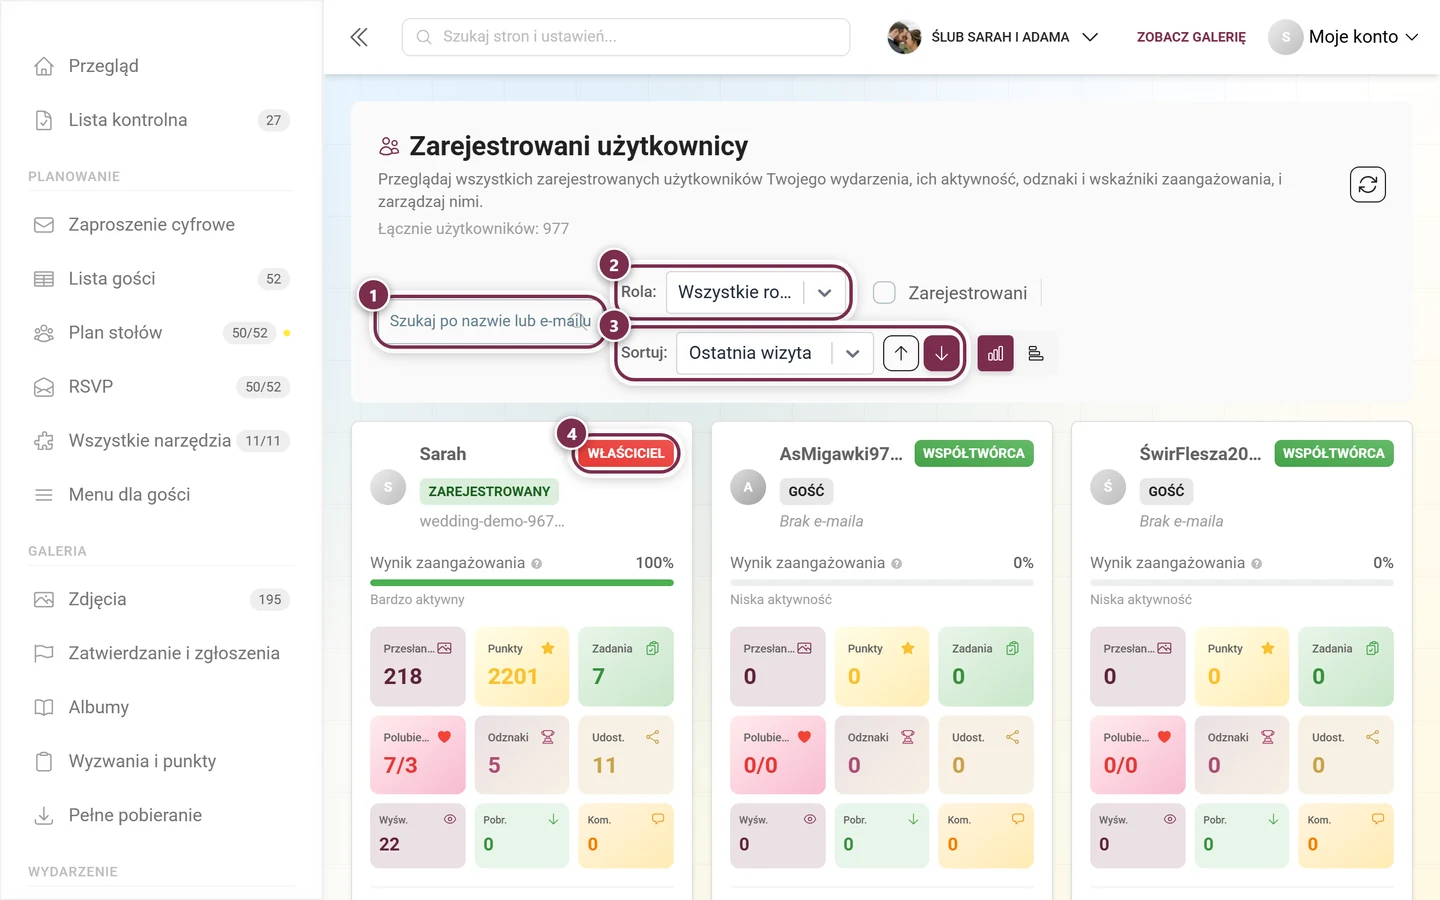Click the Przegląd home icon in sidebar
The image size is (1440, 900).
[44, 66]
